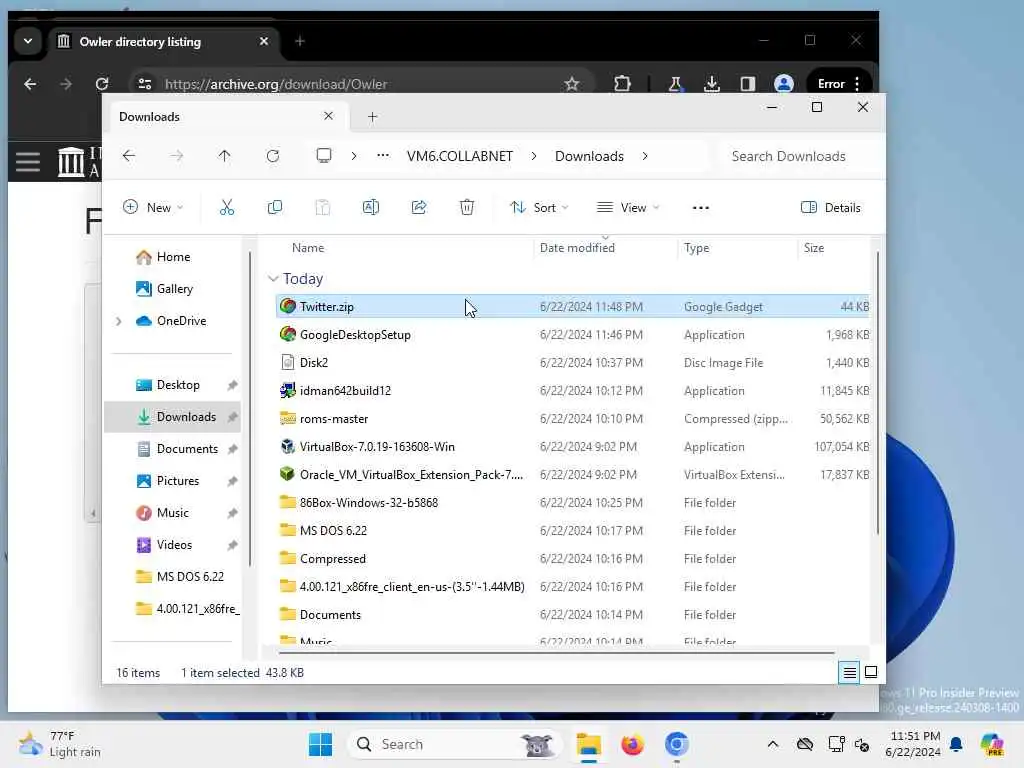1024x768 pixels.
Task: Open Chrome profile avatar
Action: click(x=784, y=84)
